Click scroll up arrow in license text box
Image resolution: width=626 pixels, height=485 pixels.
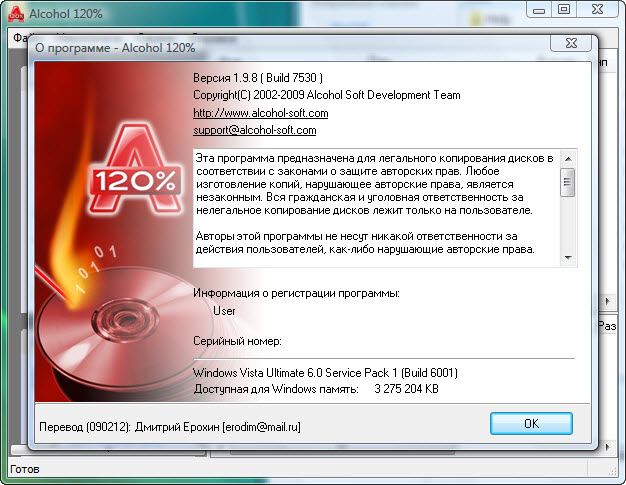[x=568, y=159]
